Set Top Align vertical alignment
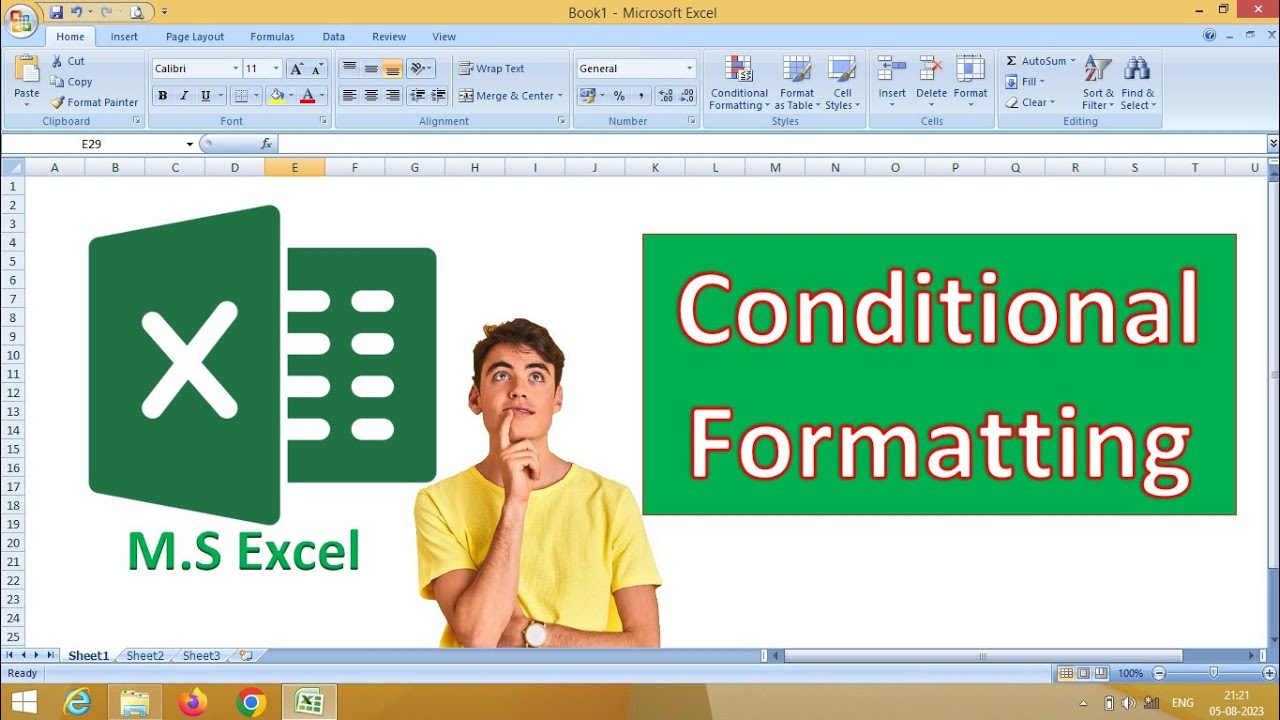This screenshot has width=1280, height=720. [x=349, y=69]
